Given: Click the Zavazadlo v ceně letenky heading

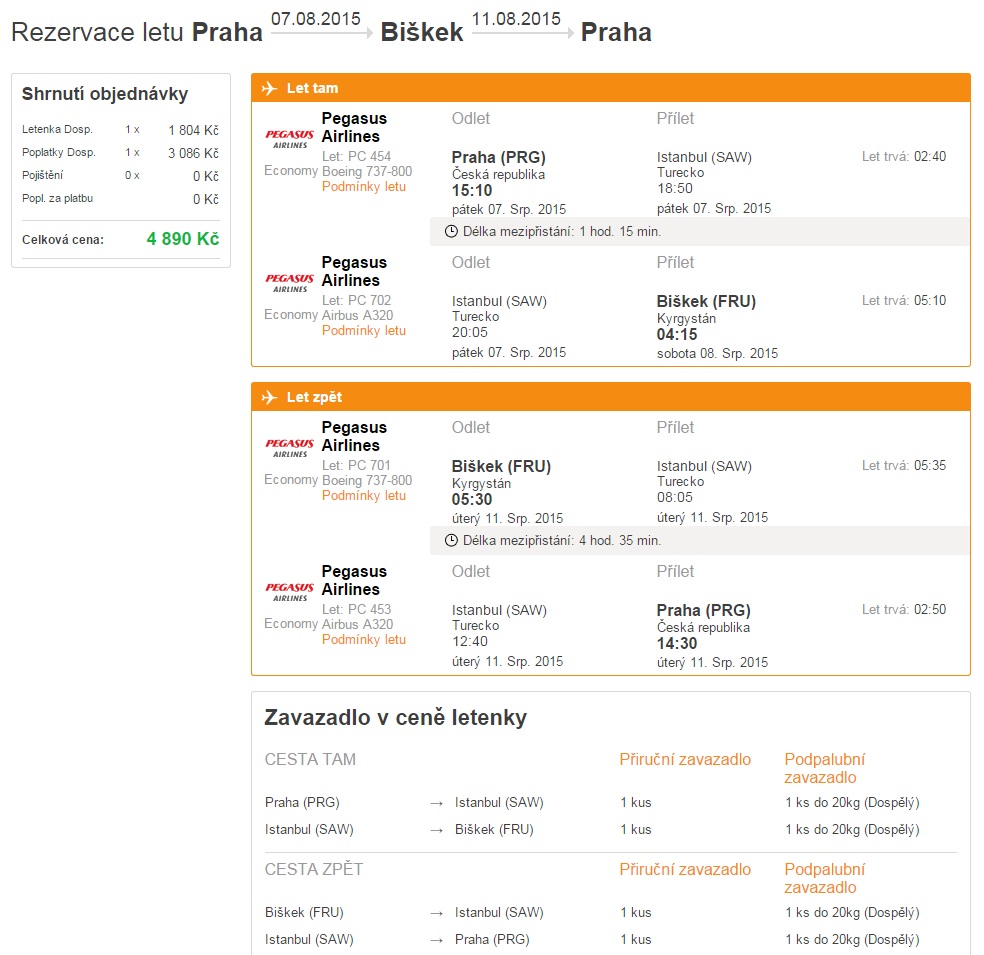Looking at the screenshot, I should (395, 717).
